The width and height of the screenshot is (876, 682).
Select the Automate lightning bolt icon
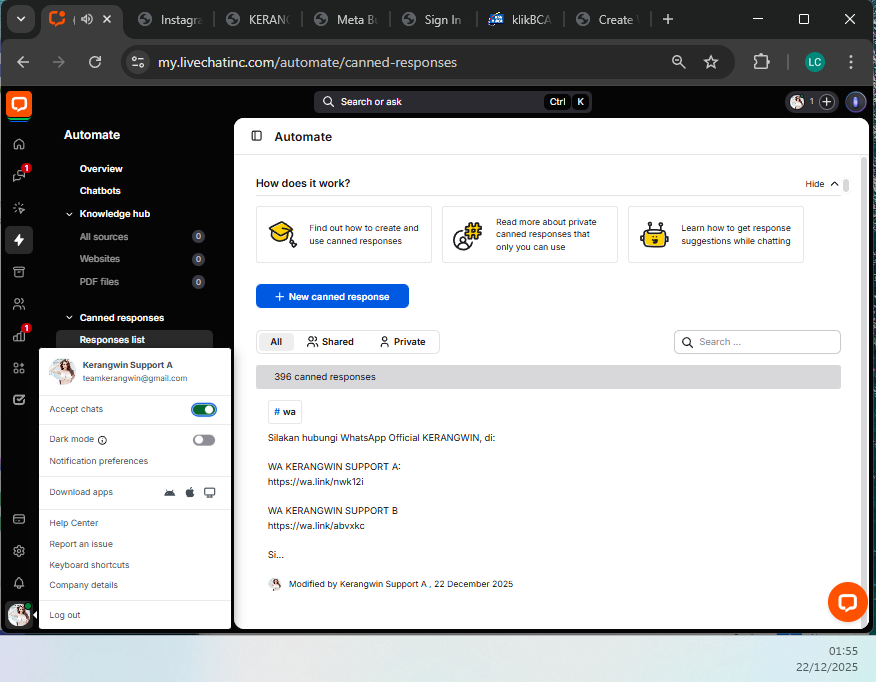point(19,240)
